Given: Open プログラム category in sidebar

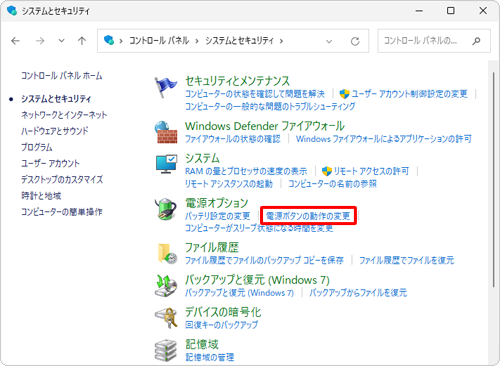Looking at the screenshot, I should 37,147.
